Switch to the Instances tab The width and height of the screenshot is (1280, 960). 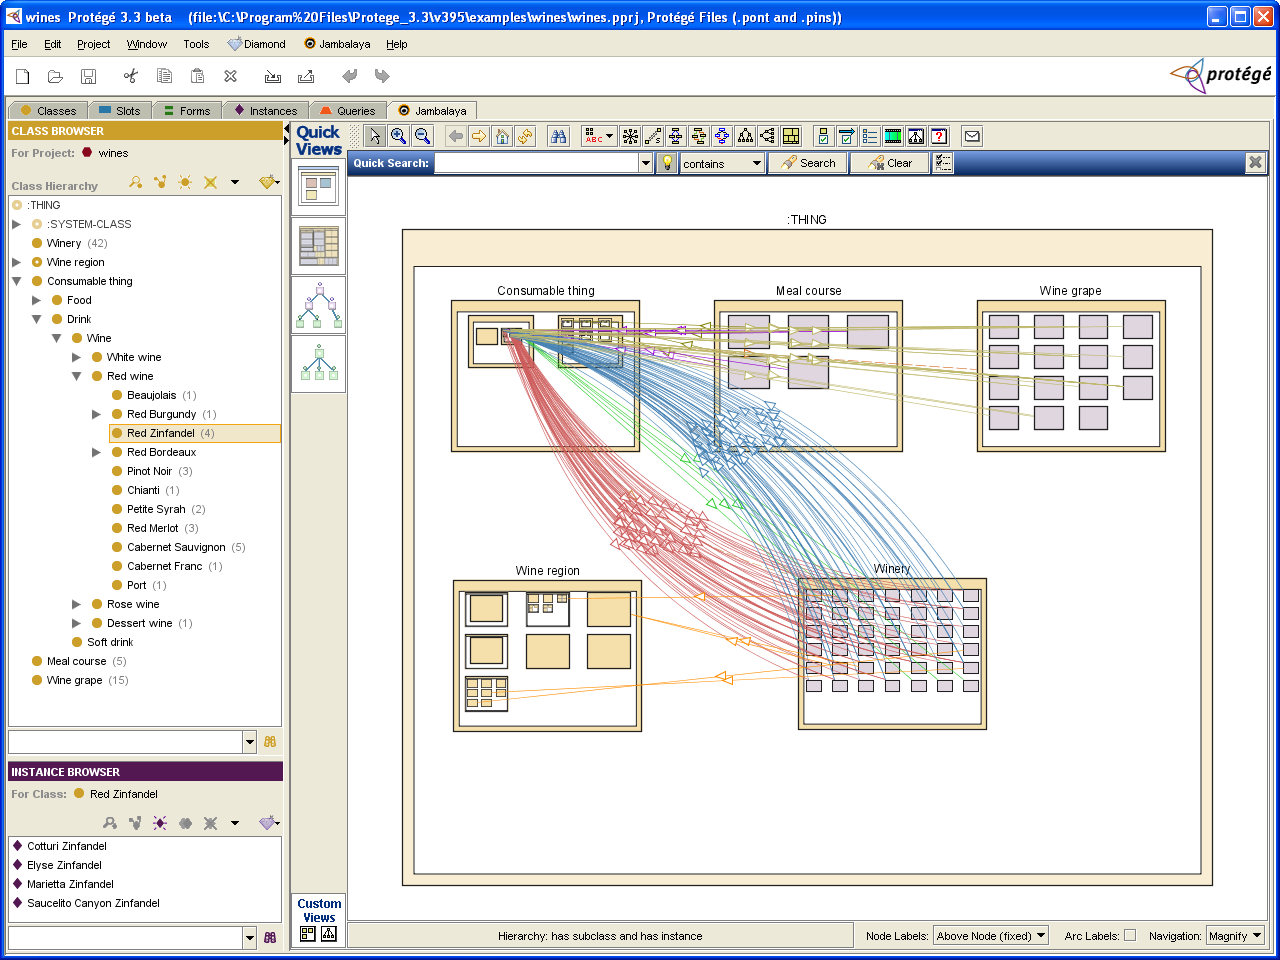tap(265, 111)
